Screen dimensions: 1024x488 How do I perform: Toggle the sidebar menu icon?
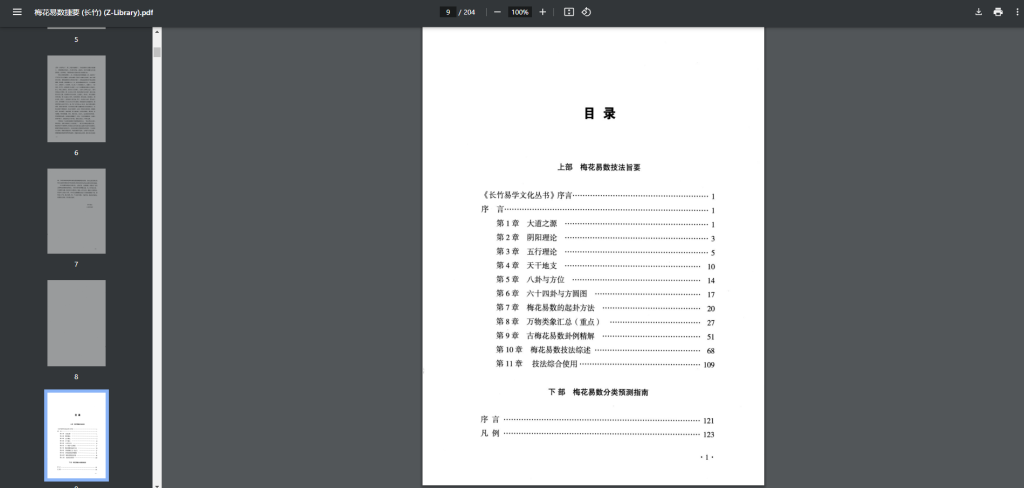[17, 12]
